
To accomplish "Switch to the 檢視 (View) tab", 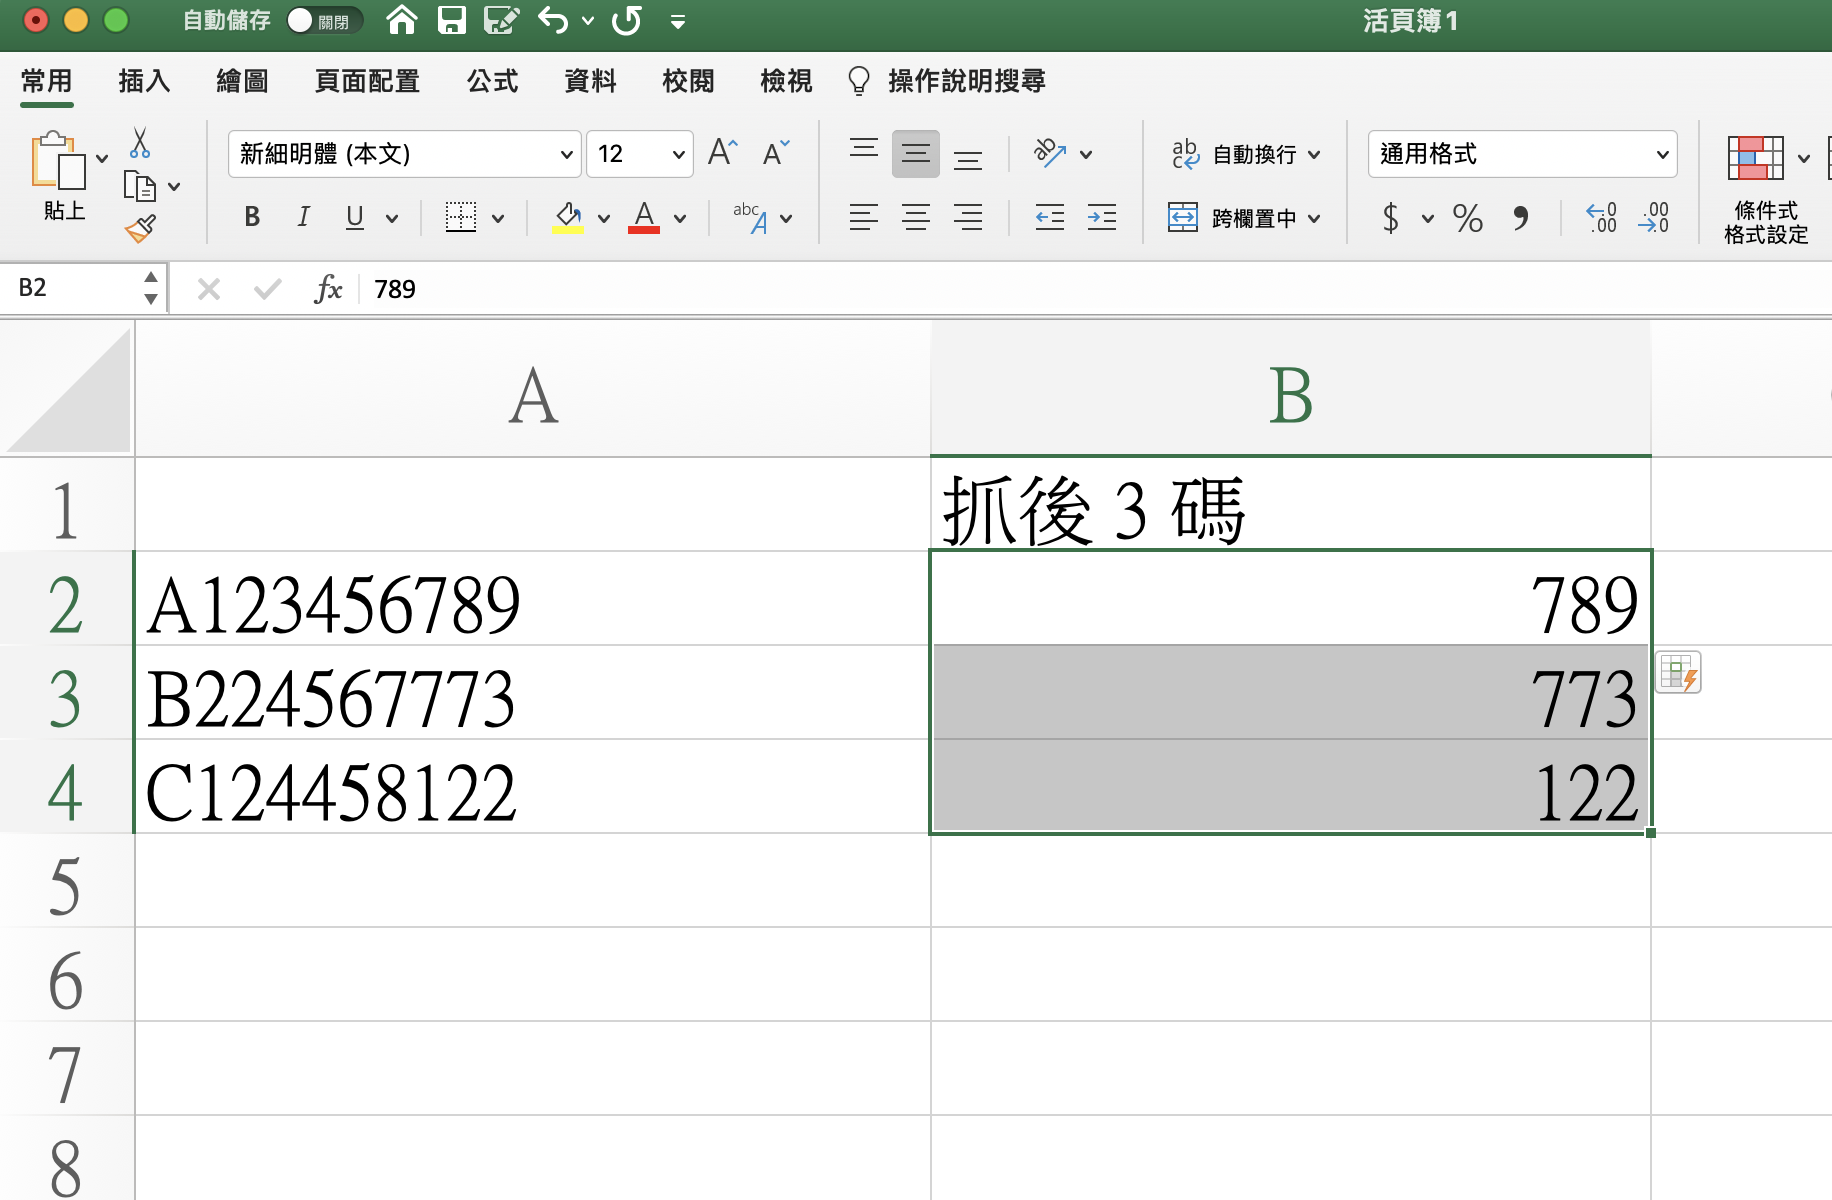I will tap(786, 81).
